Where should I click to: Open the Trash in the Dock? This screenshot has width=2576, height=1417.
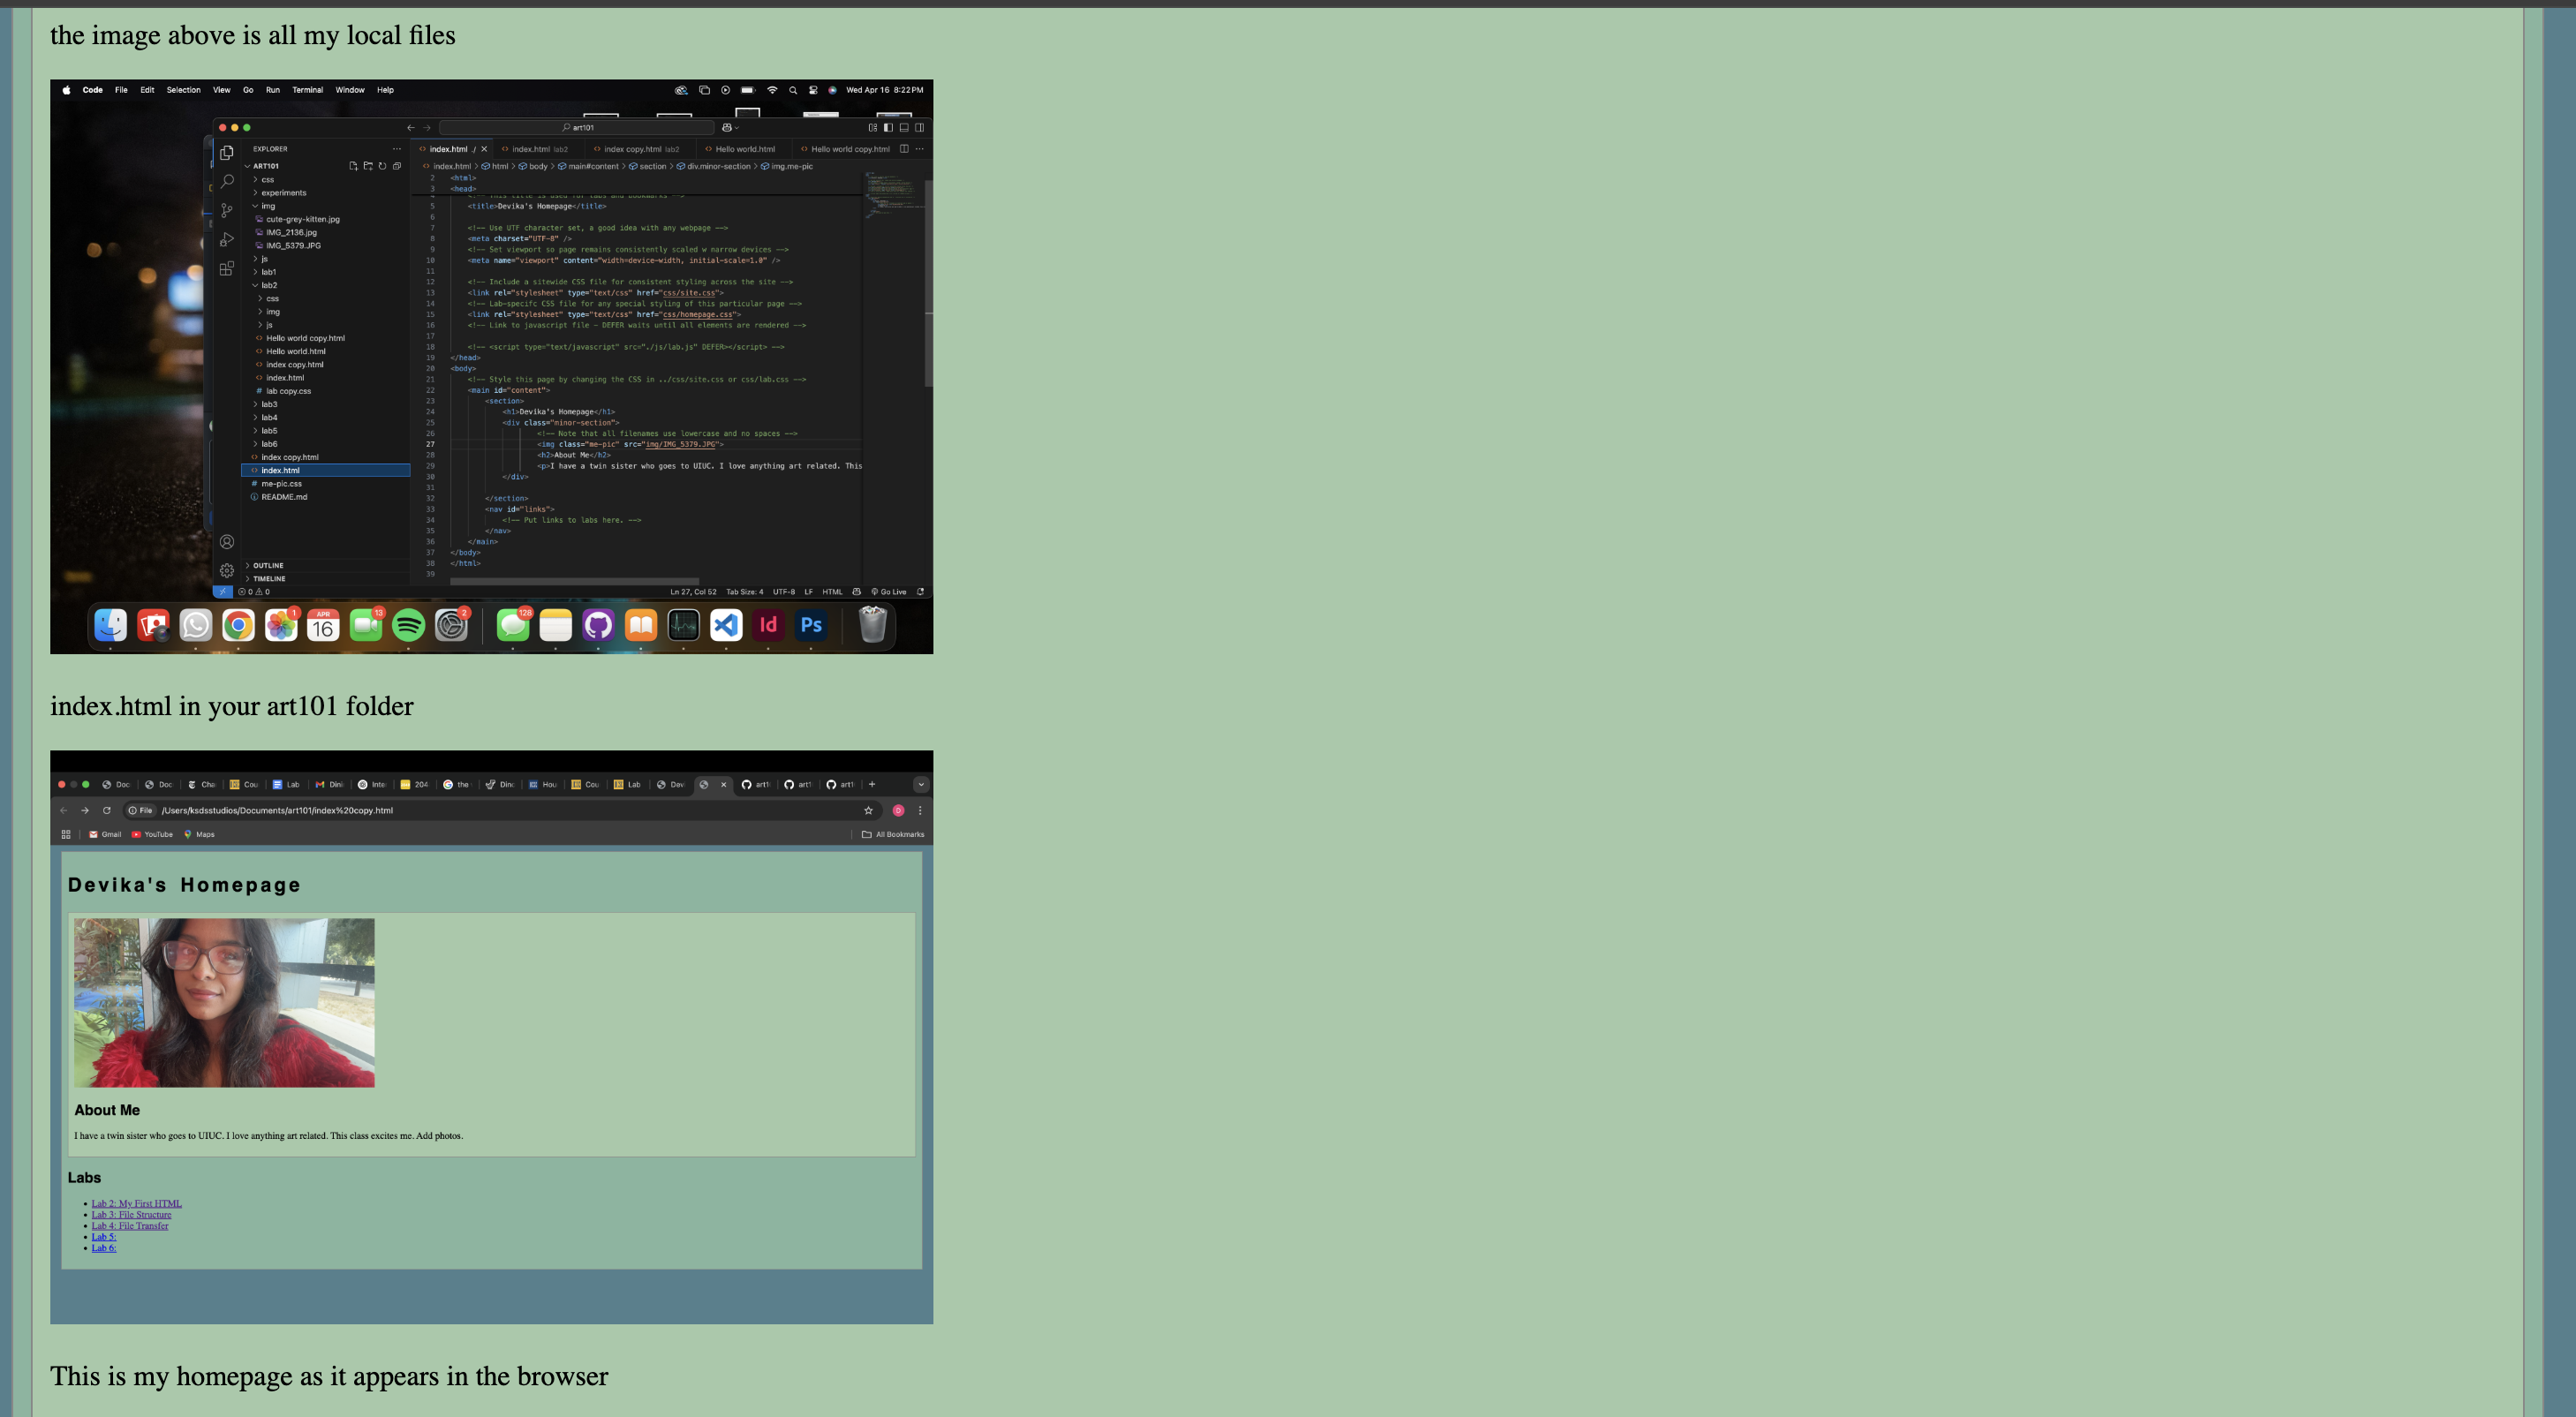point(873,625)
